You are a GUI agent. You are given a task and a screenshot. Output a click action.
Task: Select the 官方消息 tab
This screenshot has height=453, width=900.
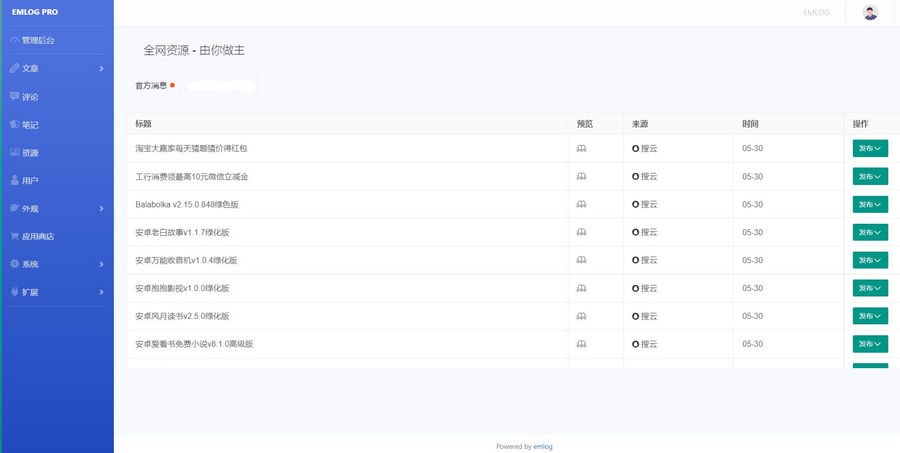pos(152,86)
